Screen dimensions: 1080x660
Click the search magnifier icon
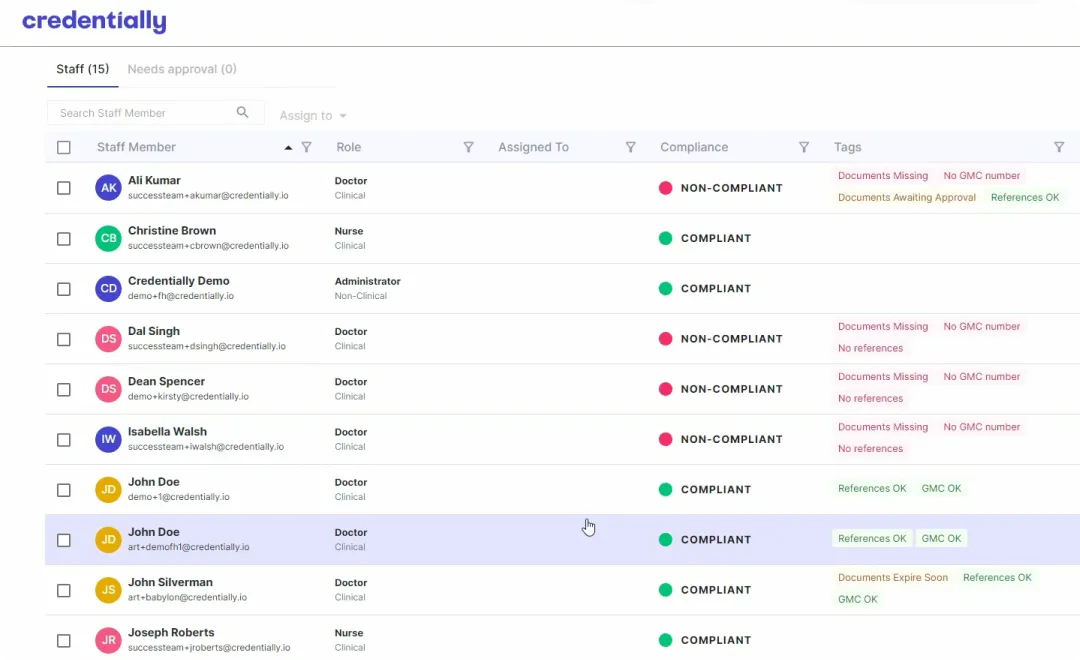tap(242, 113)
